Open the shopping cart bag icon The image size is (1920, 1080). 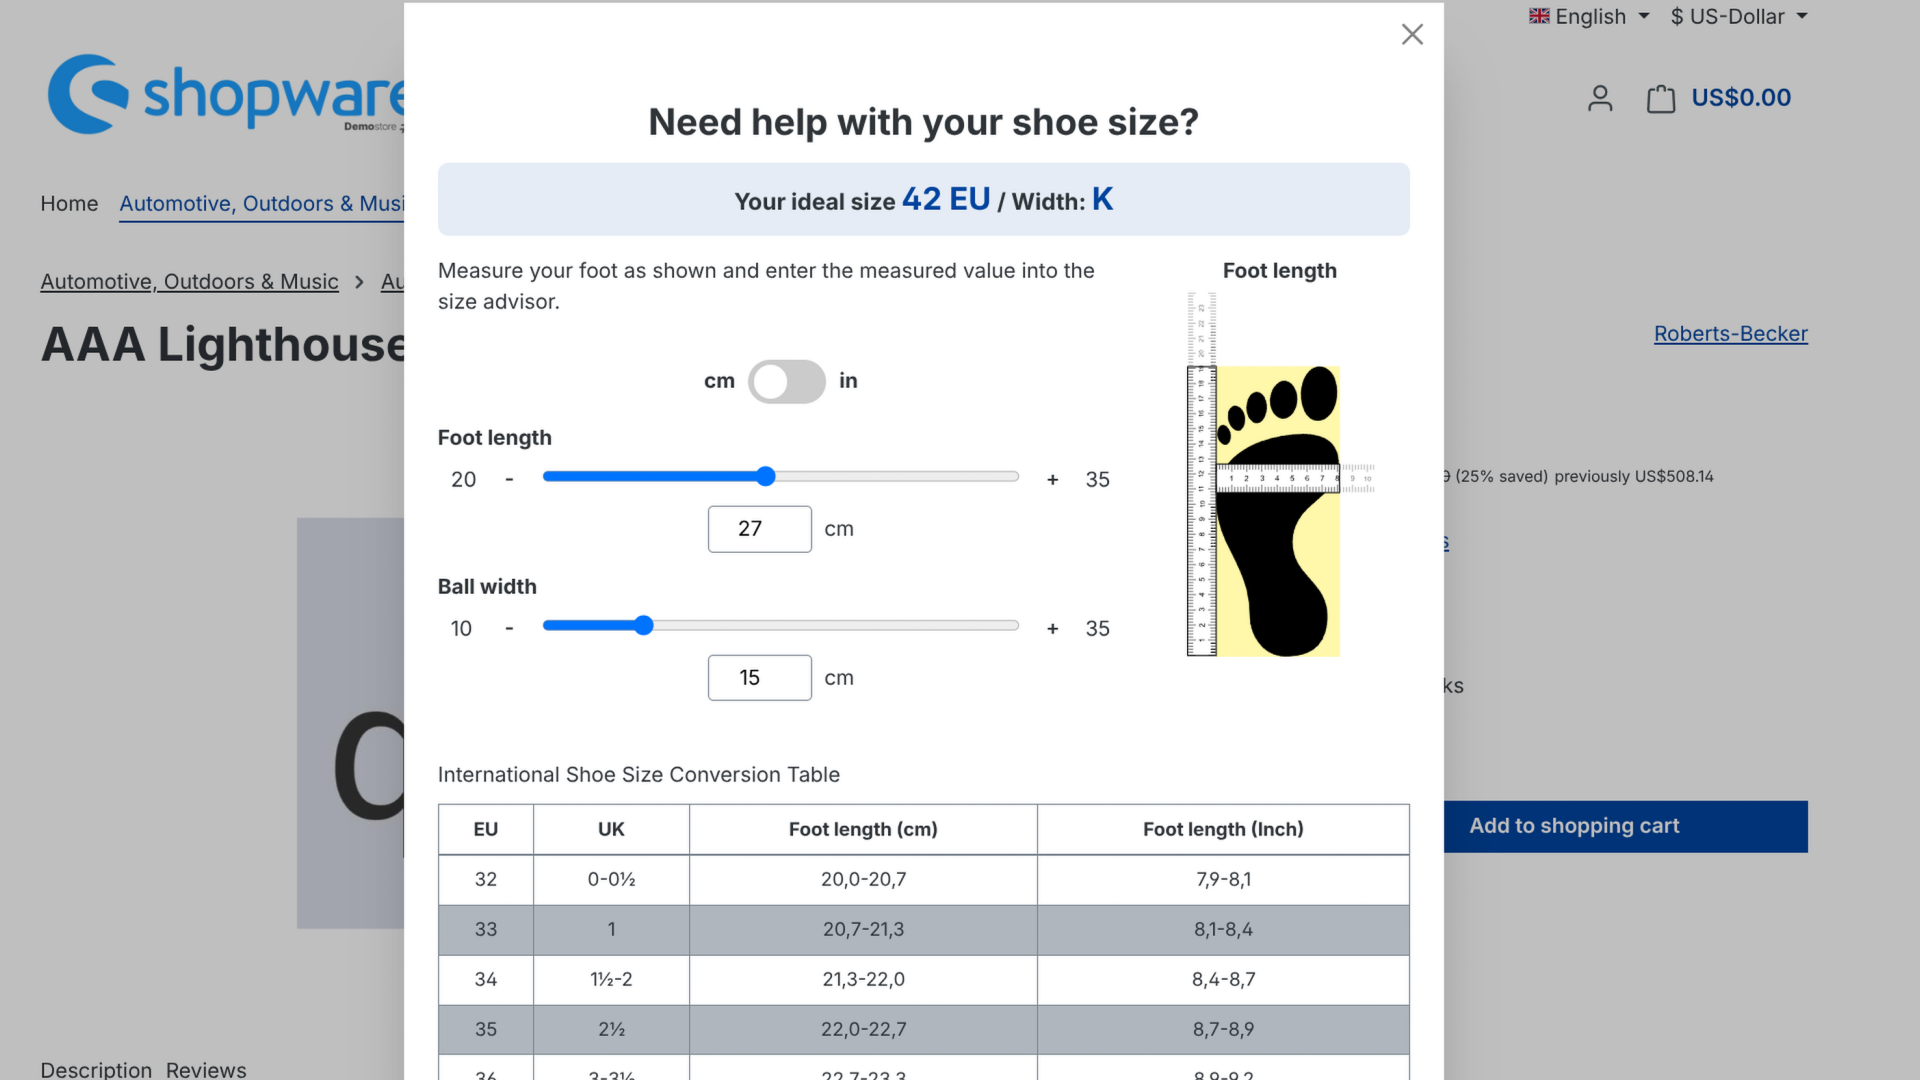[x=1661, y=98]
